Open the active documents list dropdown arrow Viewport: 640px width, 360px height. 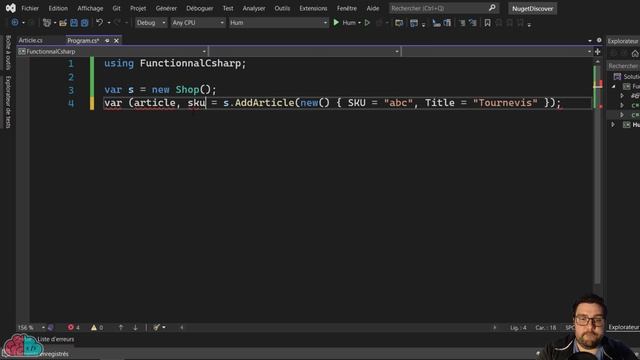pos(590,40)
